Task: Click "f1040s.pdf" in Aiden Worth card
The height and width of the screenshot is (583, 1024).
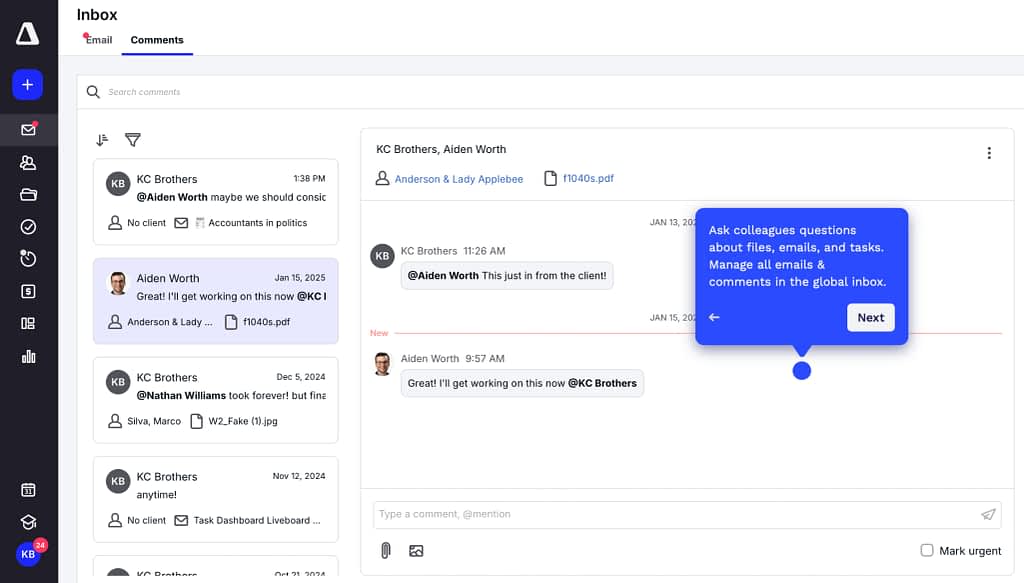Action: pos(266,322)
